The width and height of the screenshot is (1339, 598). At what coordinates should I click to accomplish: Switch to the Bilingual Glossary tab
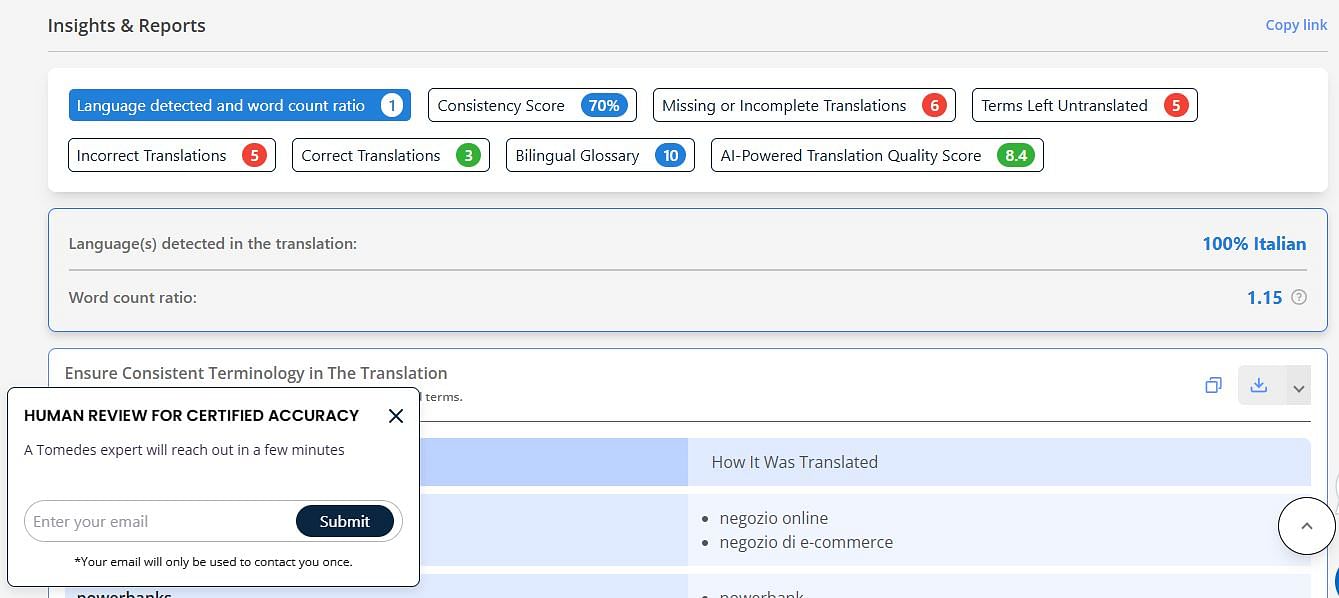pos(600,155)
